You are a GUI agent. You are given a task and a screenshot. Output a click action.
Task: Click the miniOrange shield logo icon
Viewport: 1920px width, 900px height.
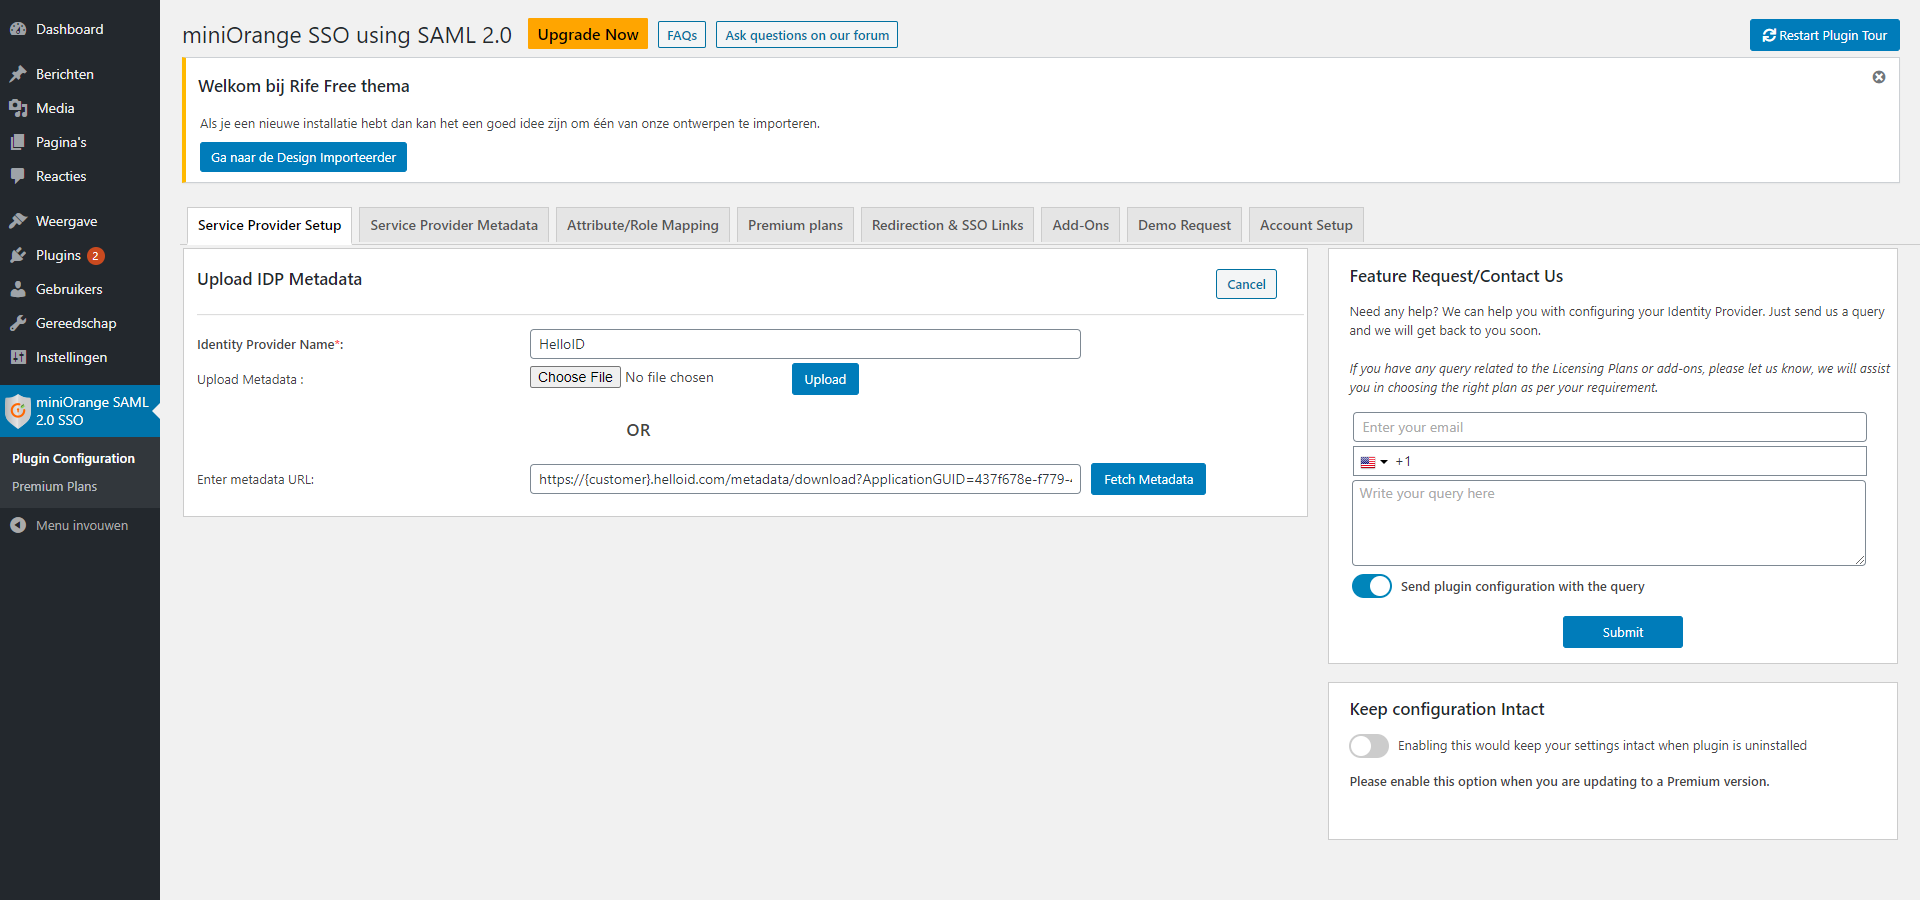coord(18,411)
